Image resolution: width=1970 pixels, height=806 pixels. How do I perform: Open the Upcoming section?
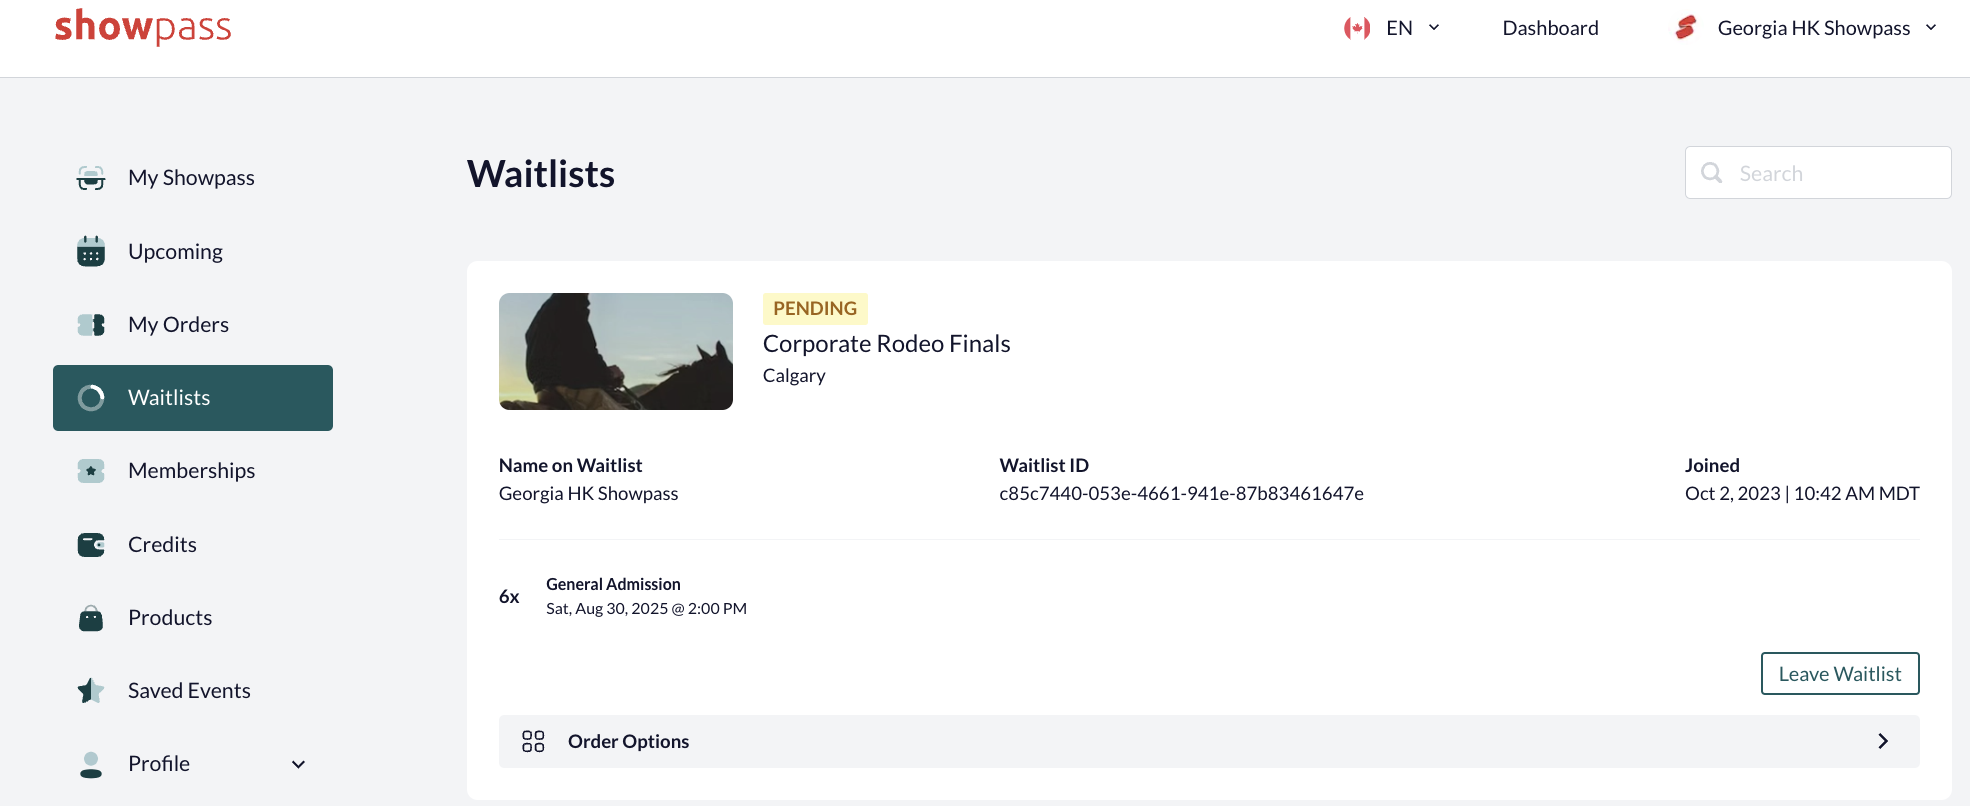175,251
